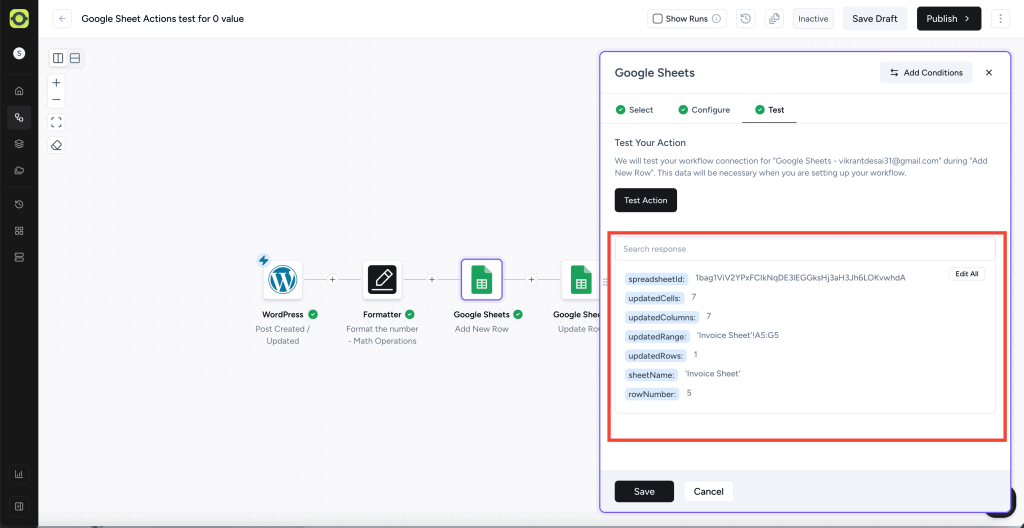
Task: Toggle the Inactive workflow status
Action: [813, 19]
